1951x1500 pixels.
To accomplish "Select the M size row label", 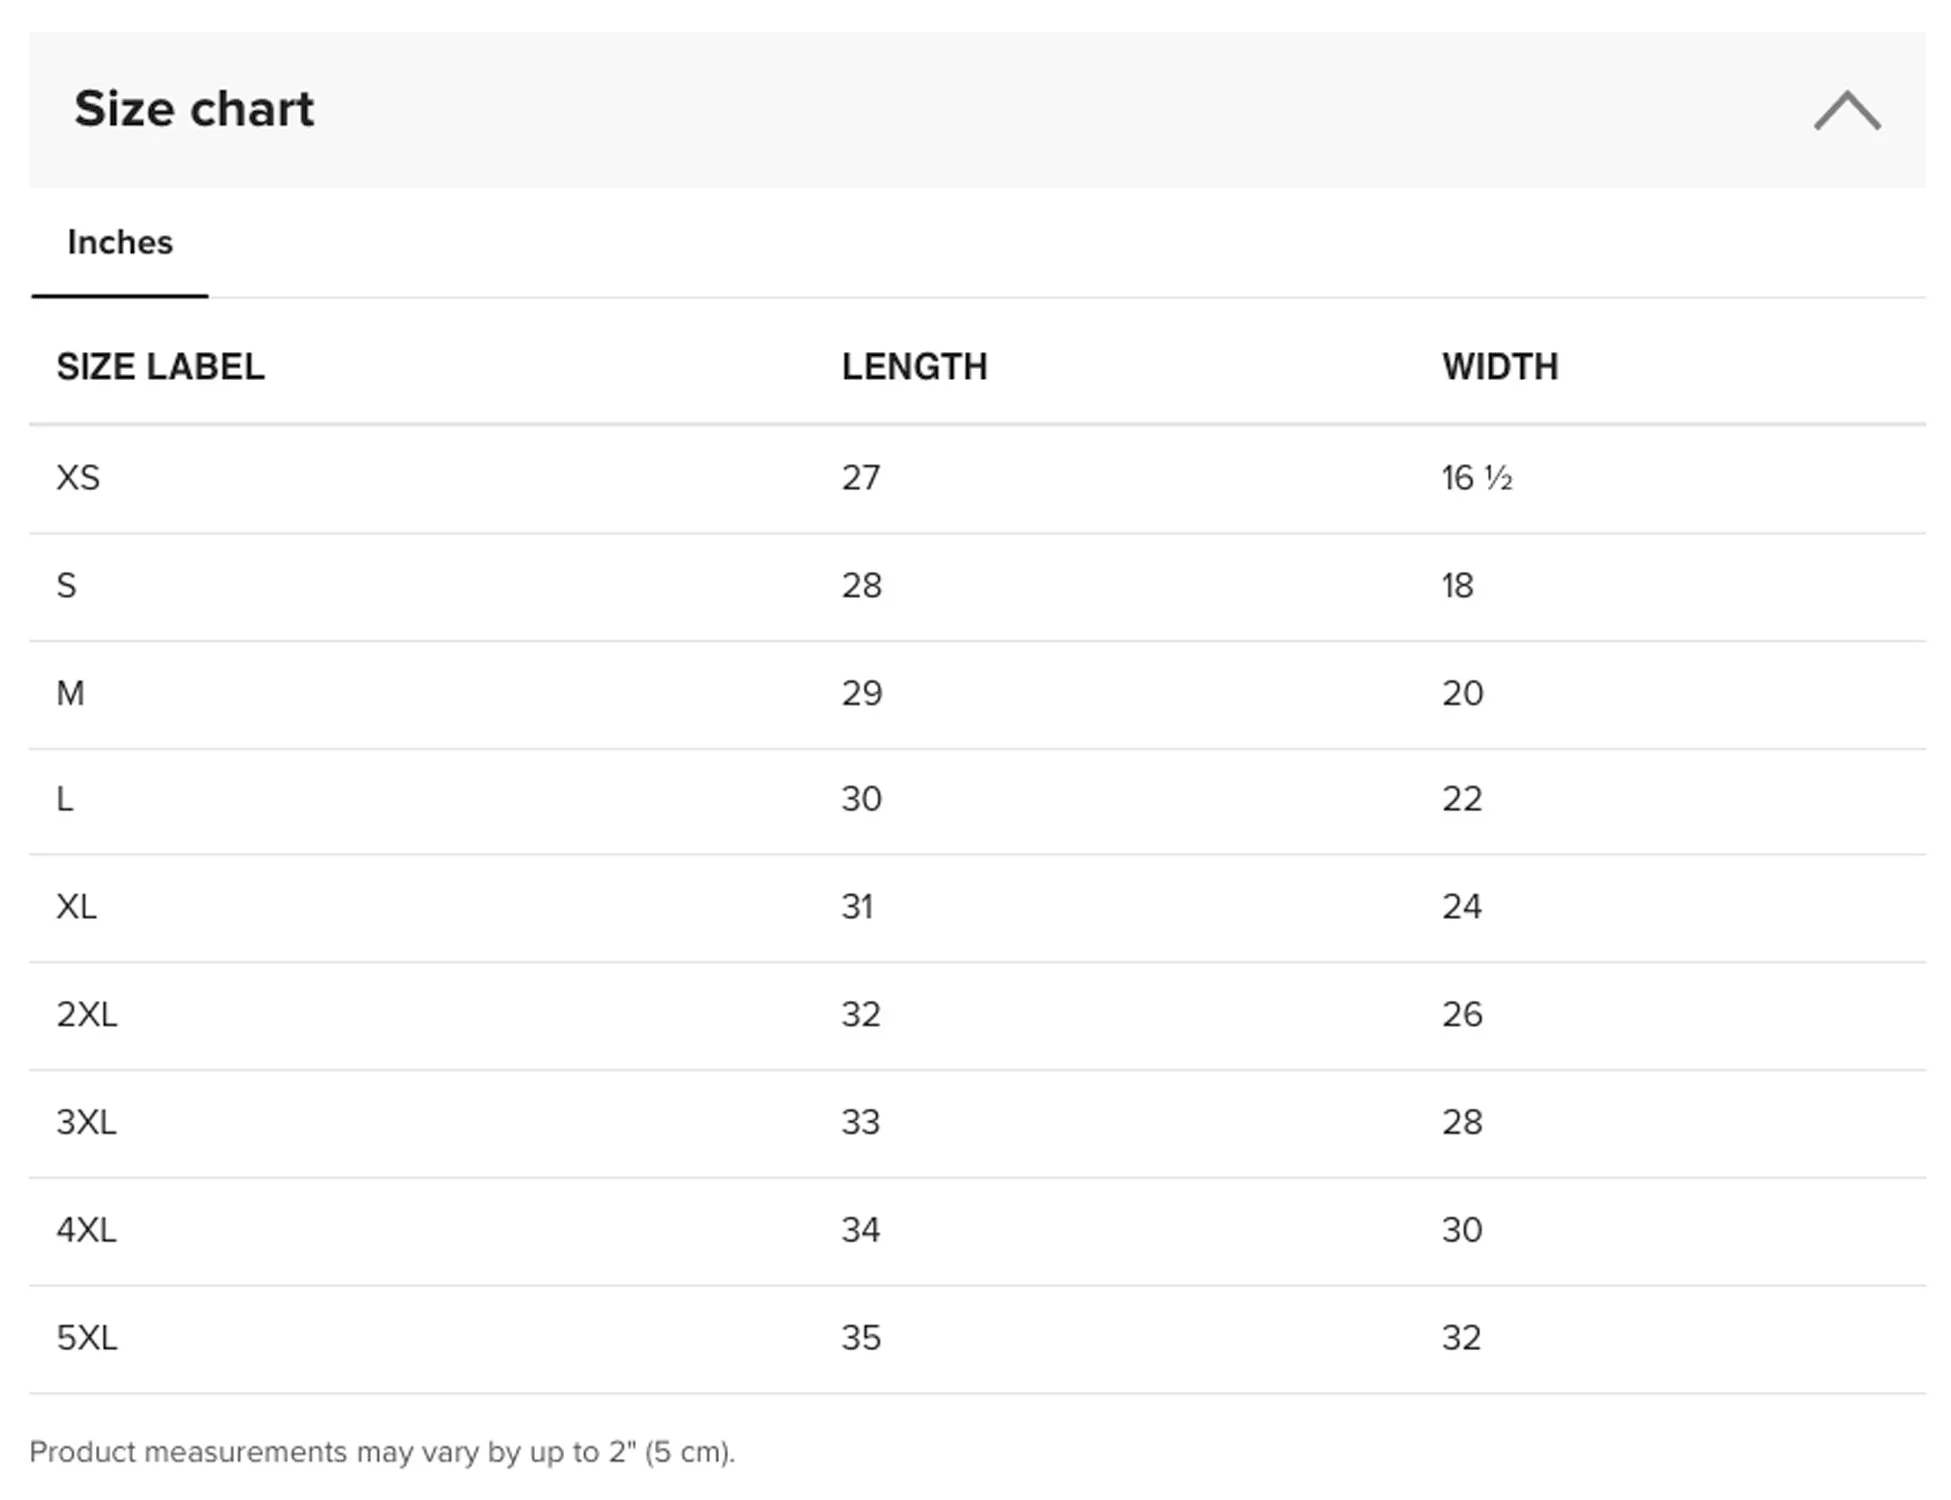I will point(70,693).
